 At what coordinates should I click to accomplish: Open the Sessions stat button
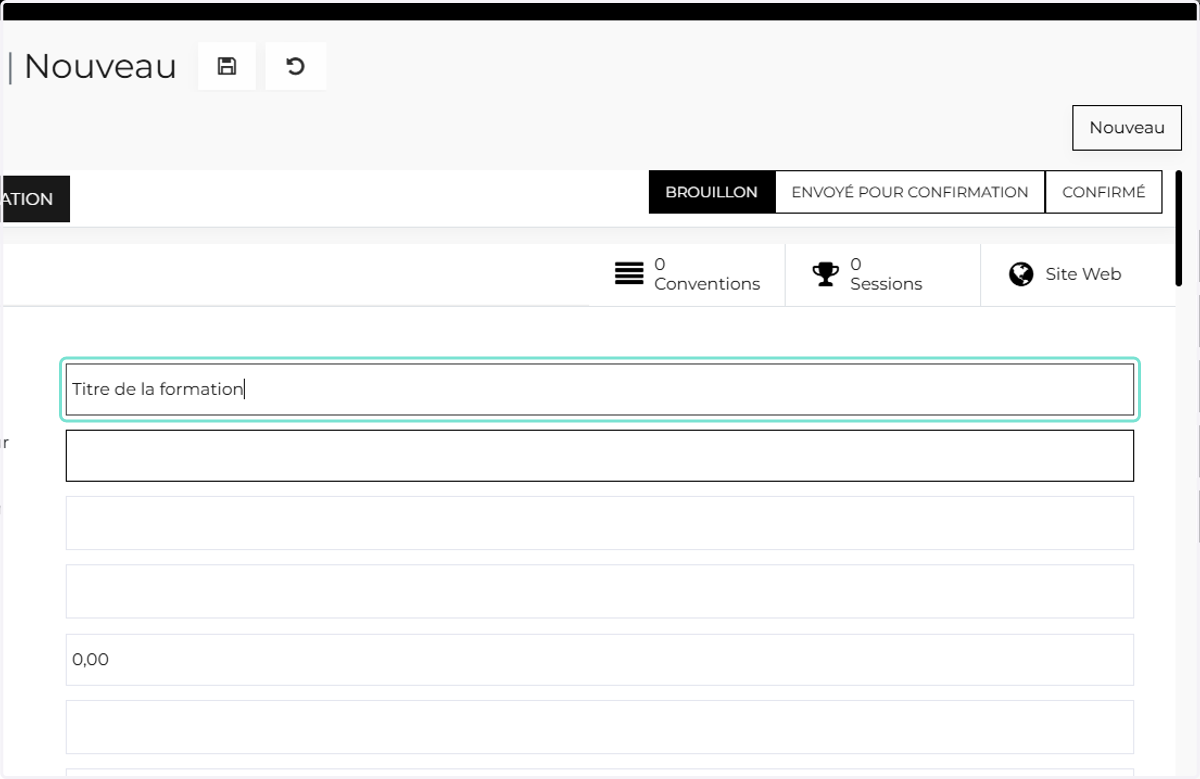[x=882, y=274]
